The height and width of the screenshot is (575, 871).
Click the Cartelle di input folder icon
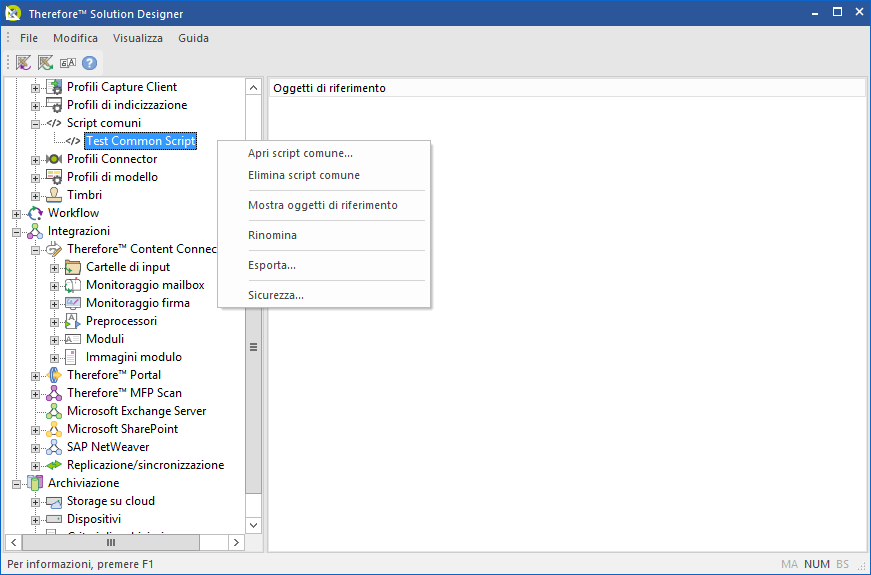(73, 267)
